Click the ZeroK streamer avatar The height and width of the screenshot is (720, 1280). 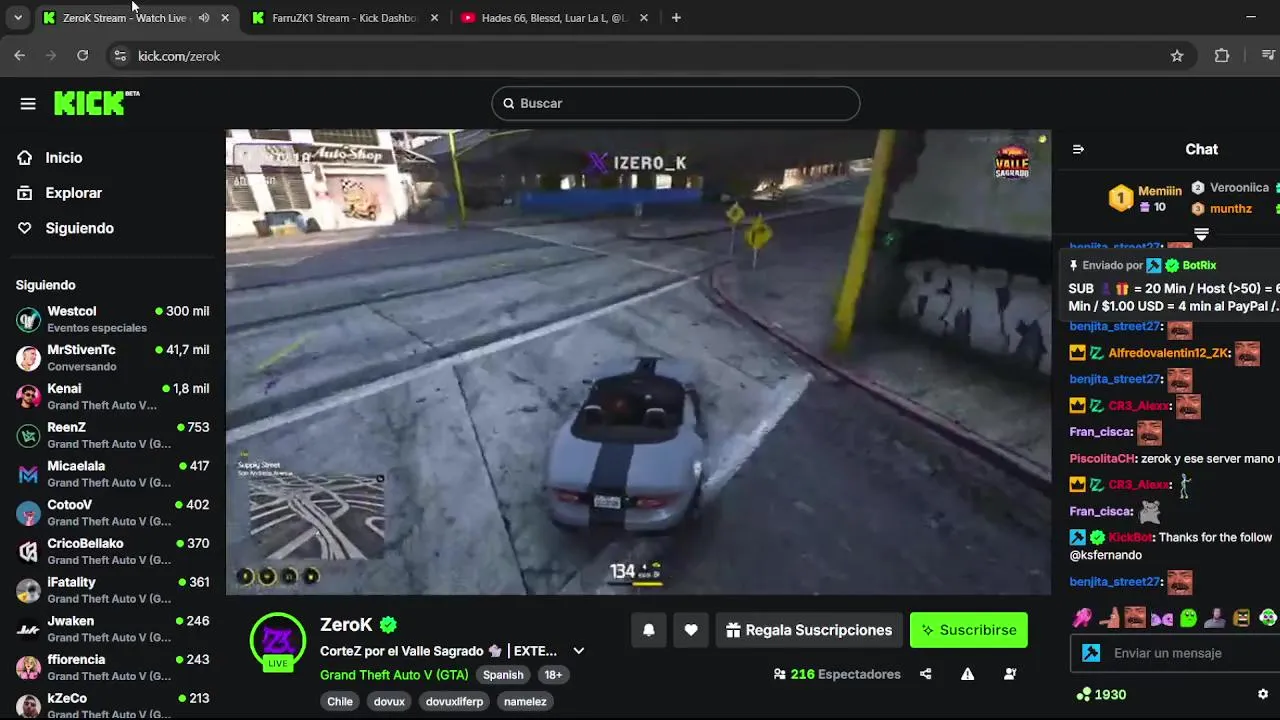[x=277, y=641]
